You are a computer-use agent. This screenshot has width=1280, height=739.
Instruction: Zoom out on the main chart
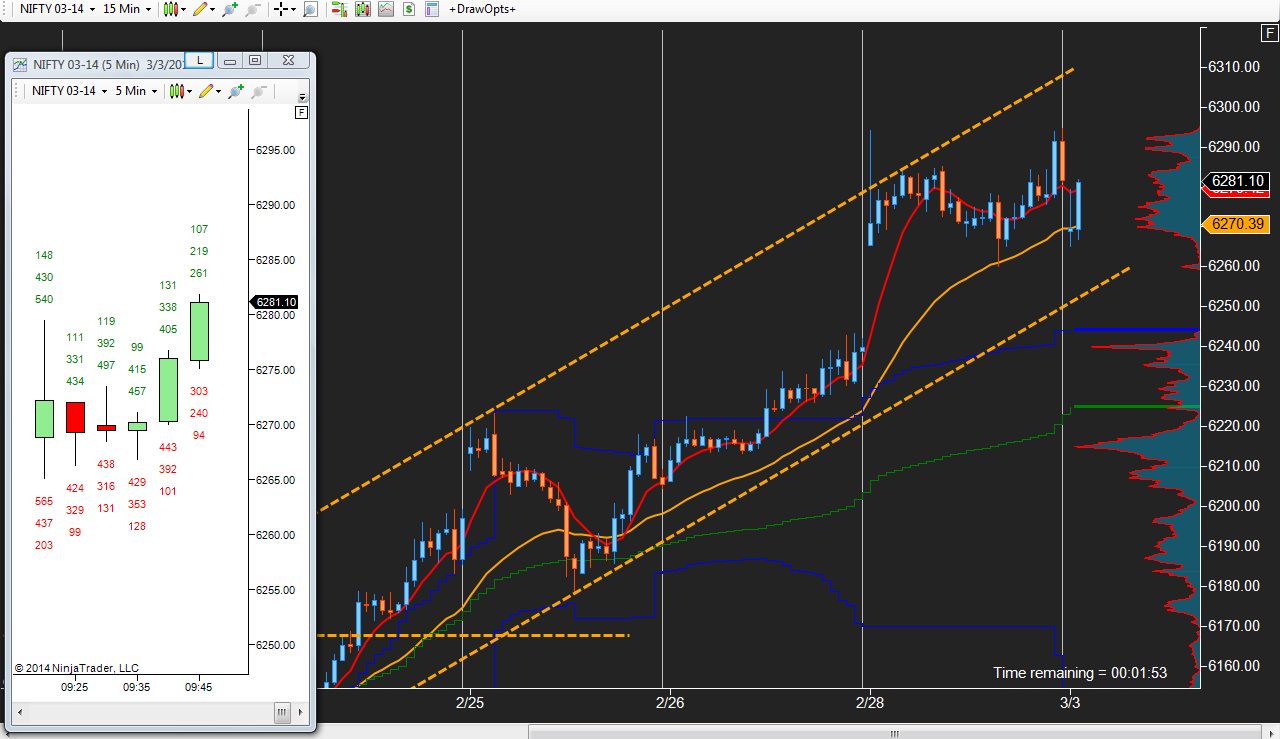[252, 9]
